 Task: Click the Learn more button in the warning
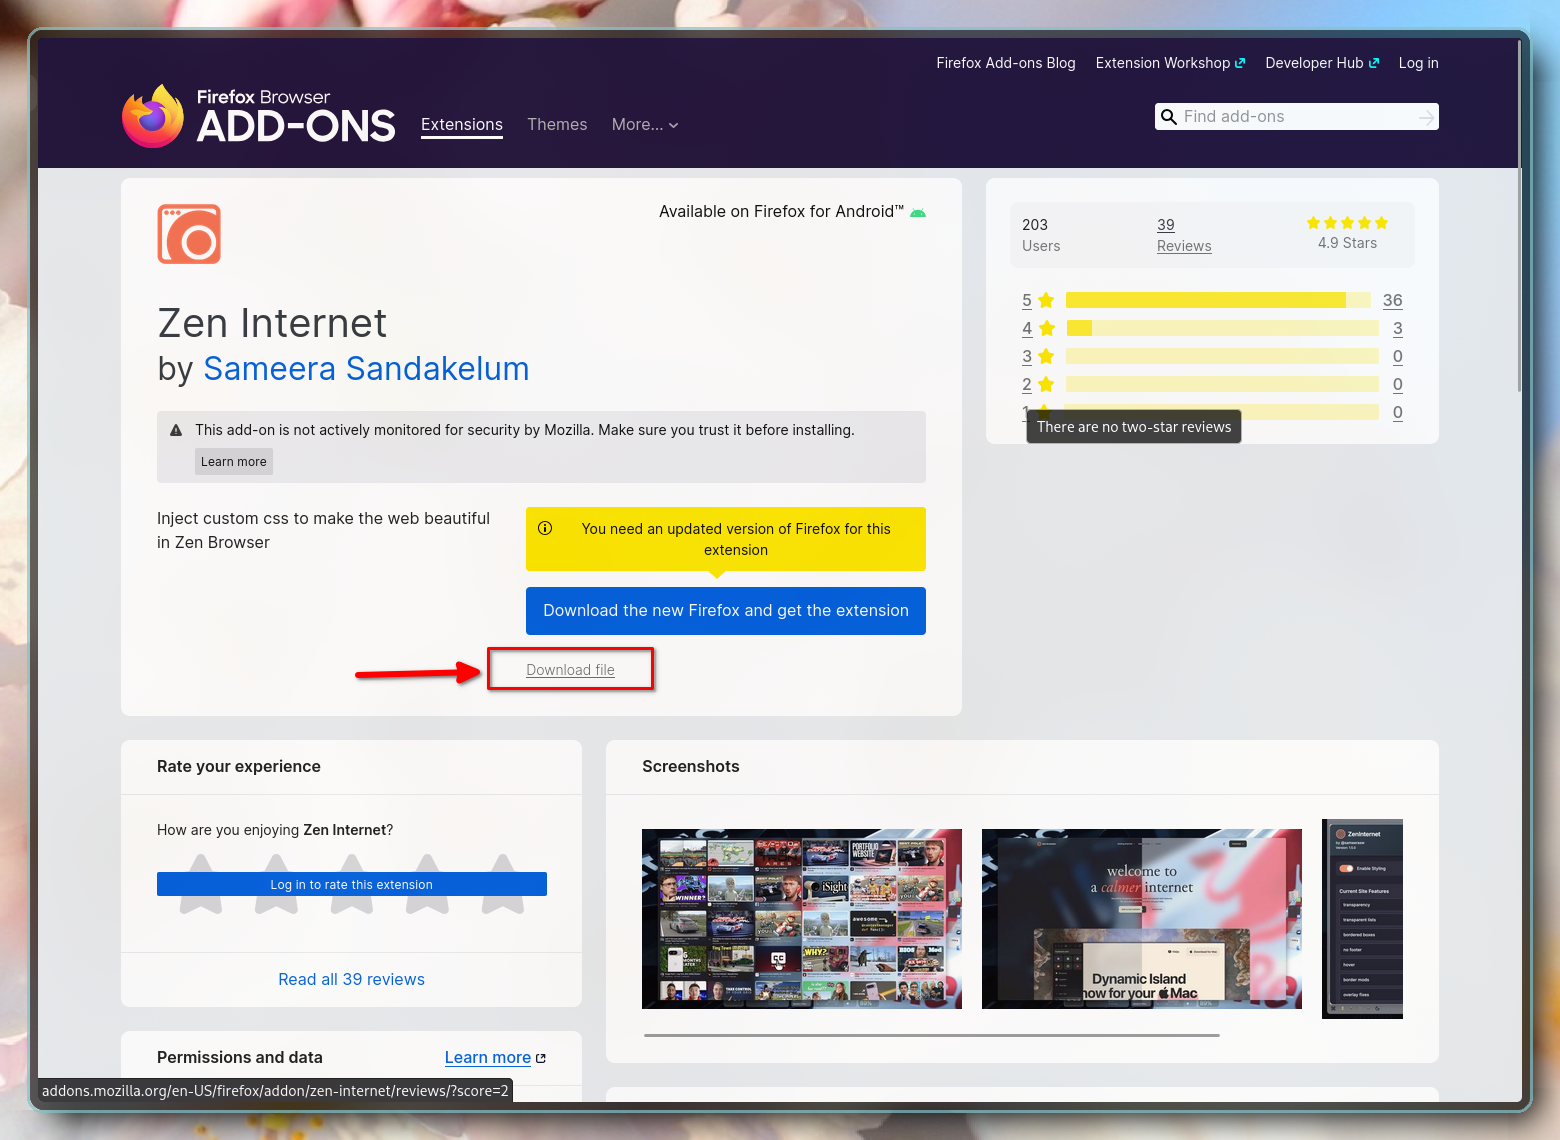tap(234, 461)
